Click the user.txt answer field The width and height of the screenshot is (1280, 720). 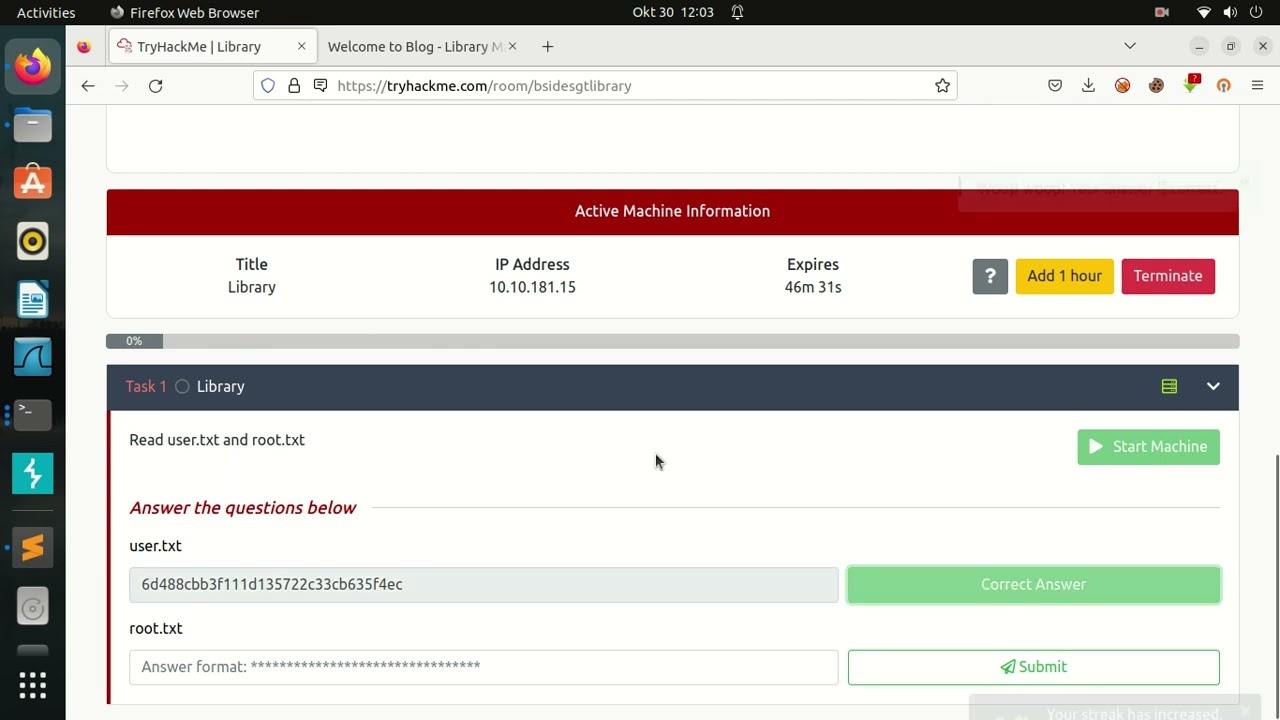coord(483,585)
